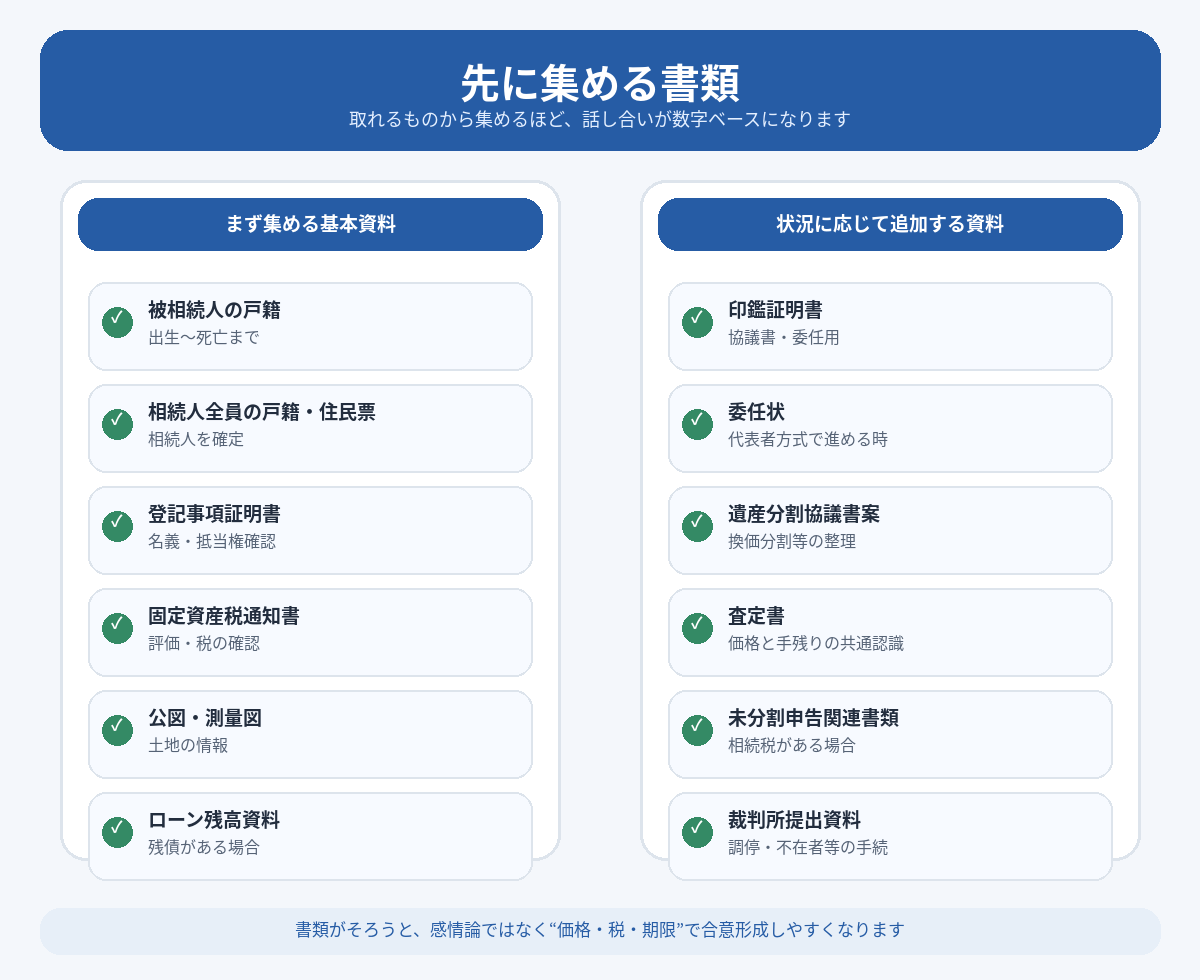This screenshot has height=980, width=1200.
Task: Click the green check next to 登記事項証明書
Action: point(117,526)
